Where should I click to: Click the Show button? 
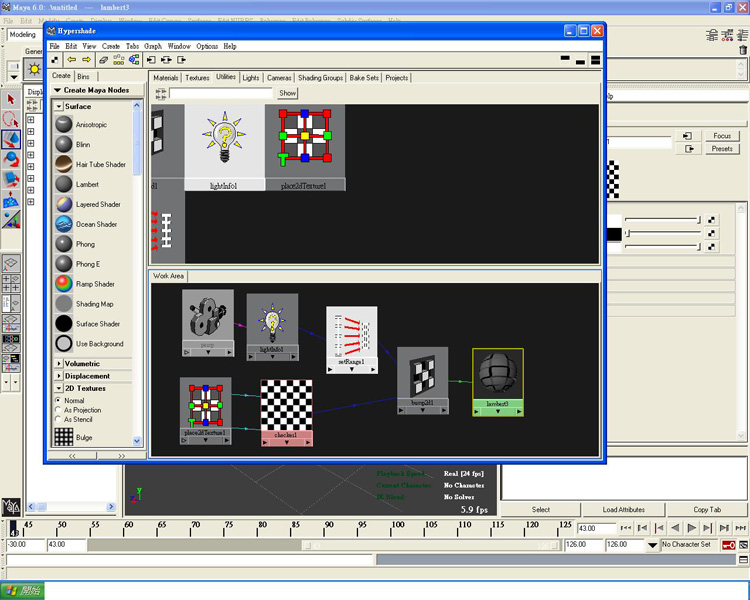(287, 93)
